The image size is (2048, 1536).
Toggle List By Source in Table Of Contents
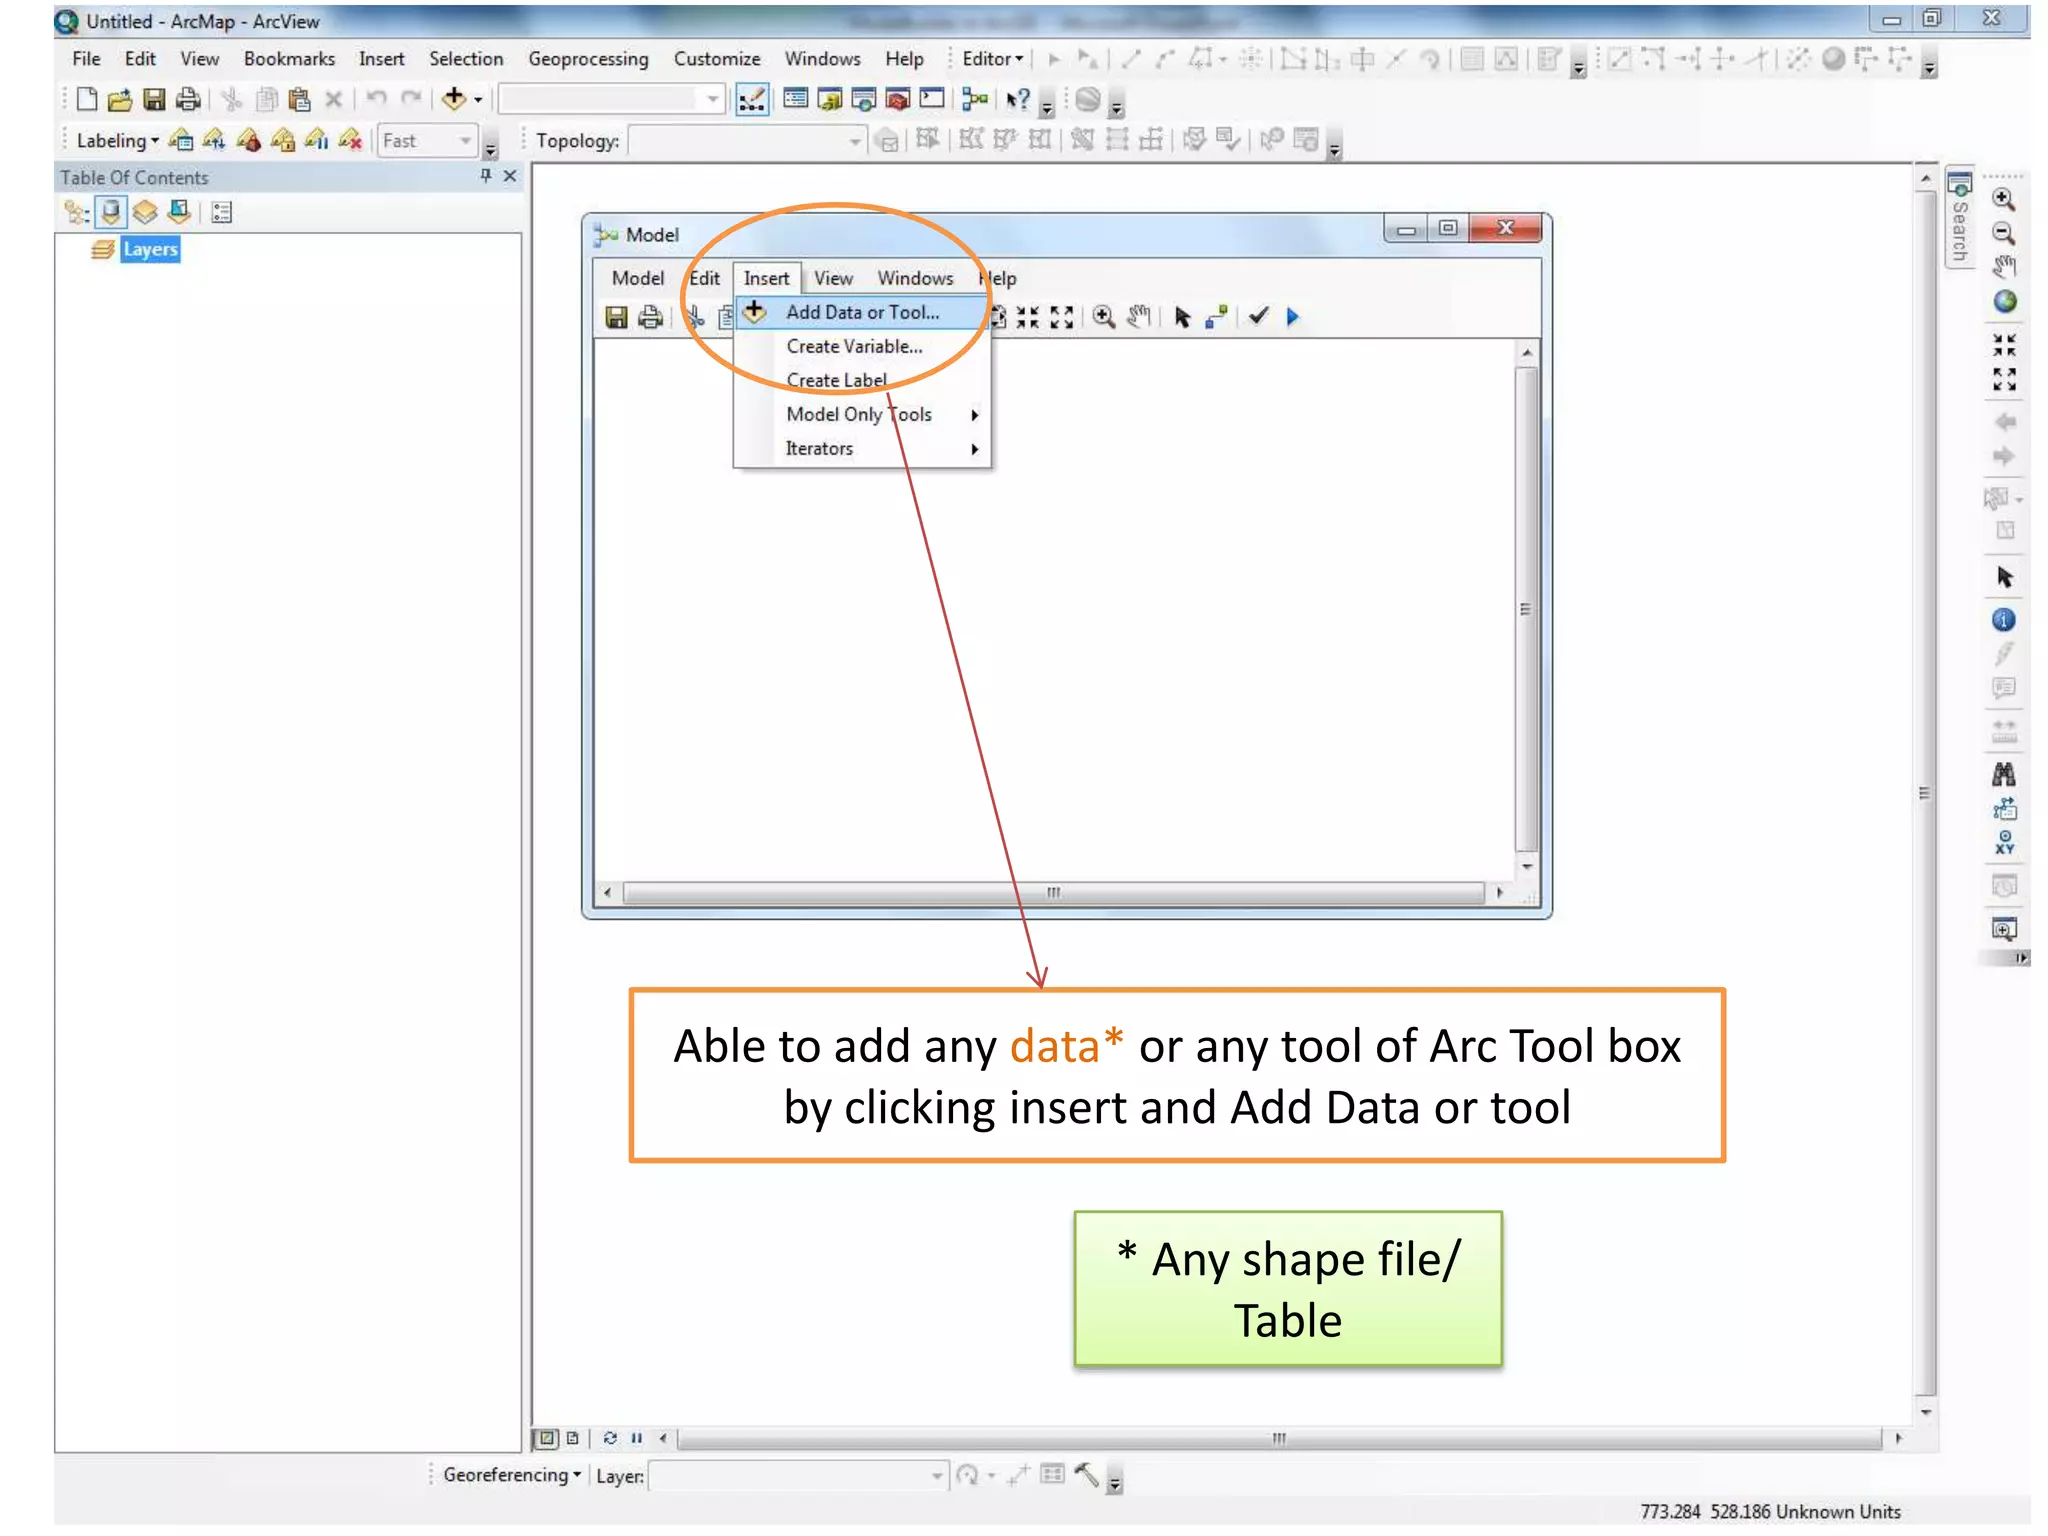111,212
